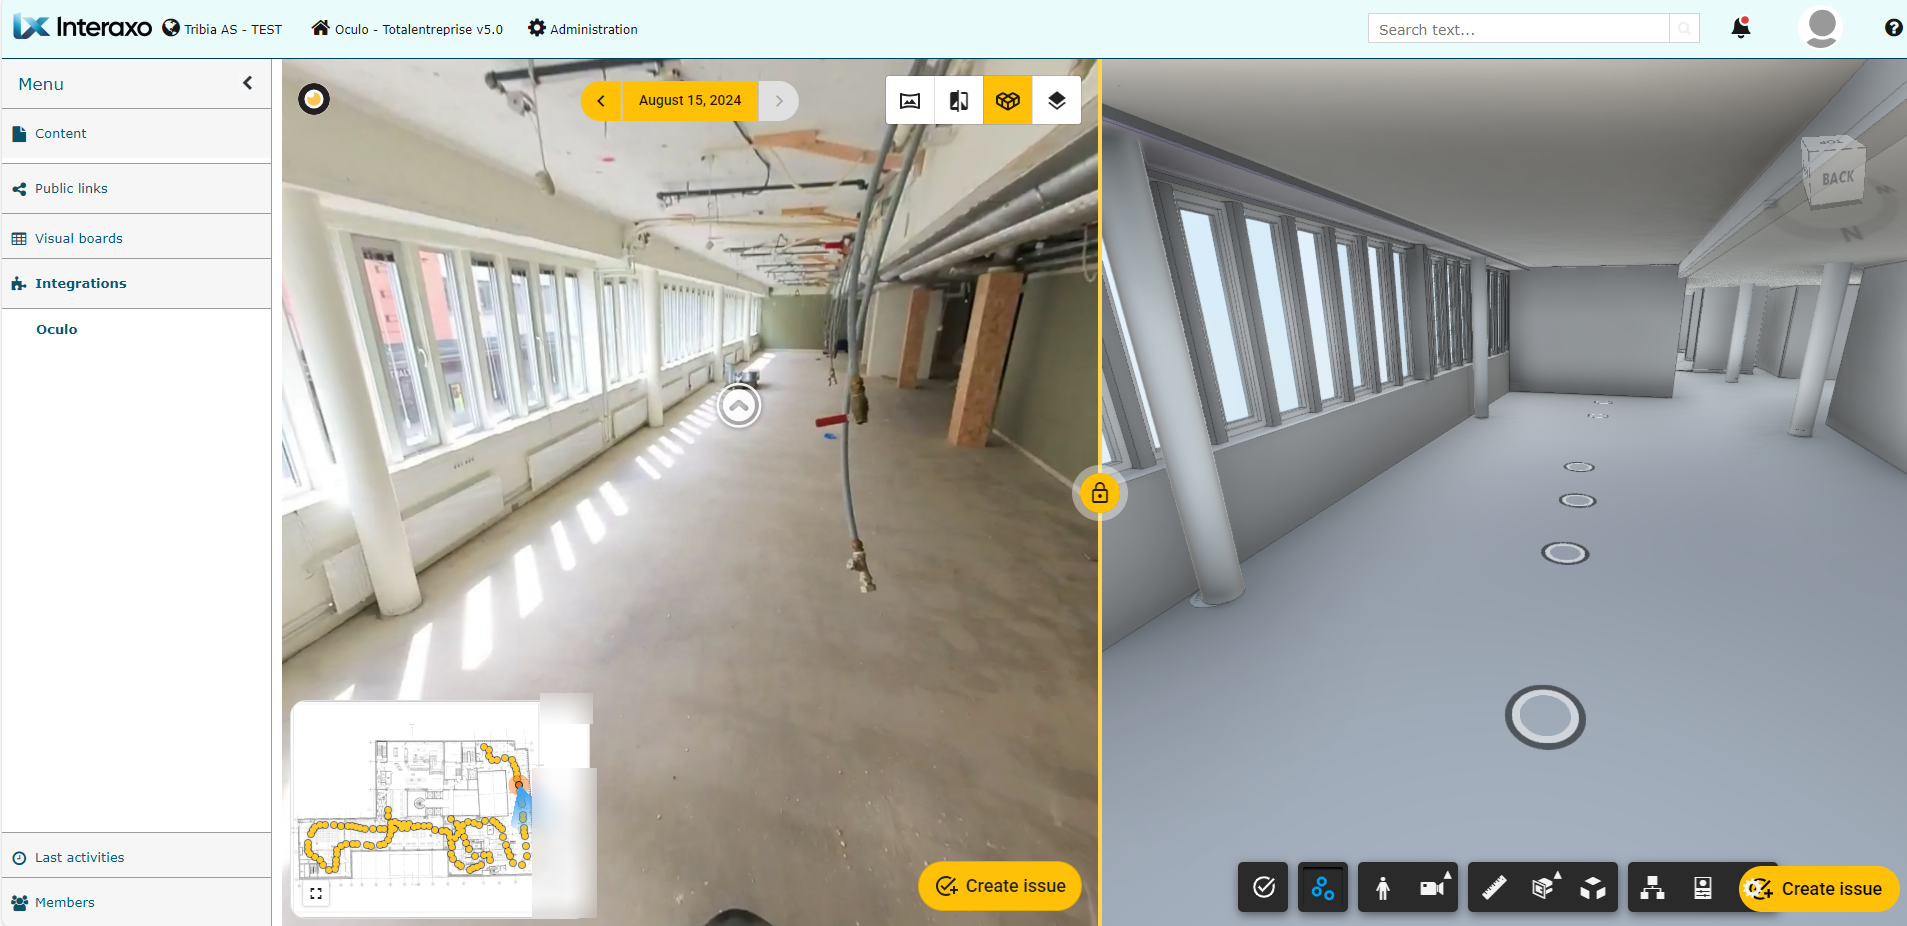This screenshot has width=1907, height=926.
Task: Select the panorama image view mode
Action: 910,101
